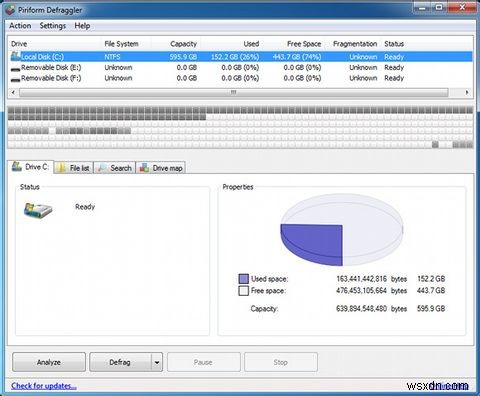Click the Capacity label in Properties
This screenshot has height=396, width=480.
point(264,309)
